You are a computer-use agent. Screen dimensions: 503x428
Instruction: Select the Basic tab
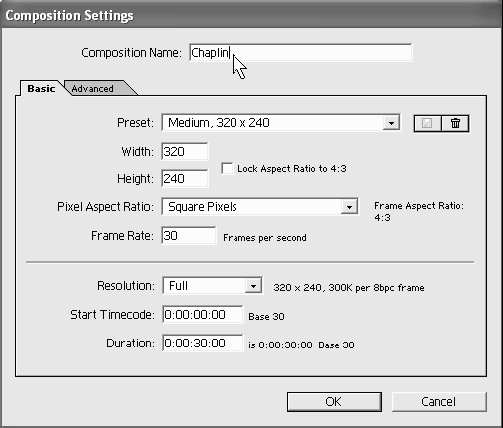coord(41,89)
